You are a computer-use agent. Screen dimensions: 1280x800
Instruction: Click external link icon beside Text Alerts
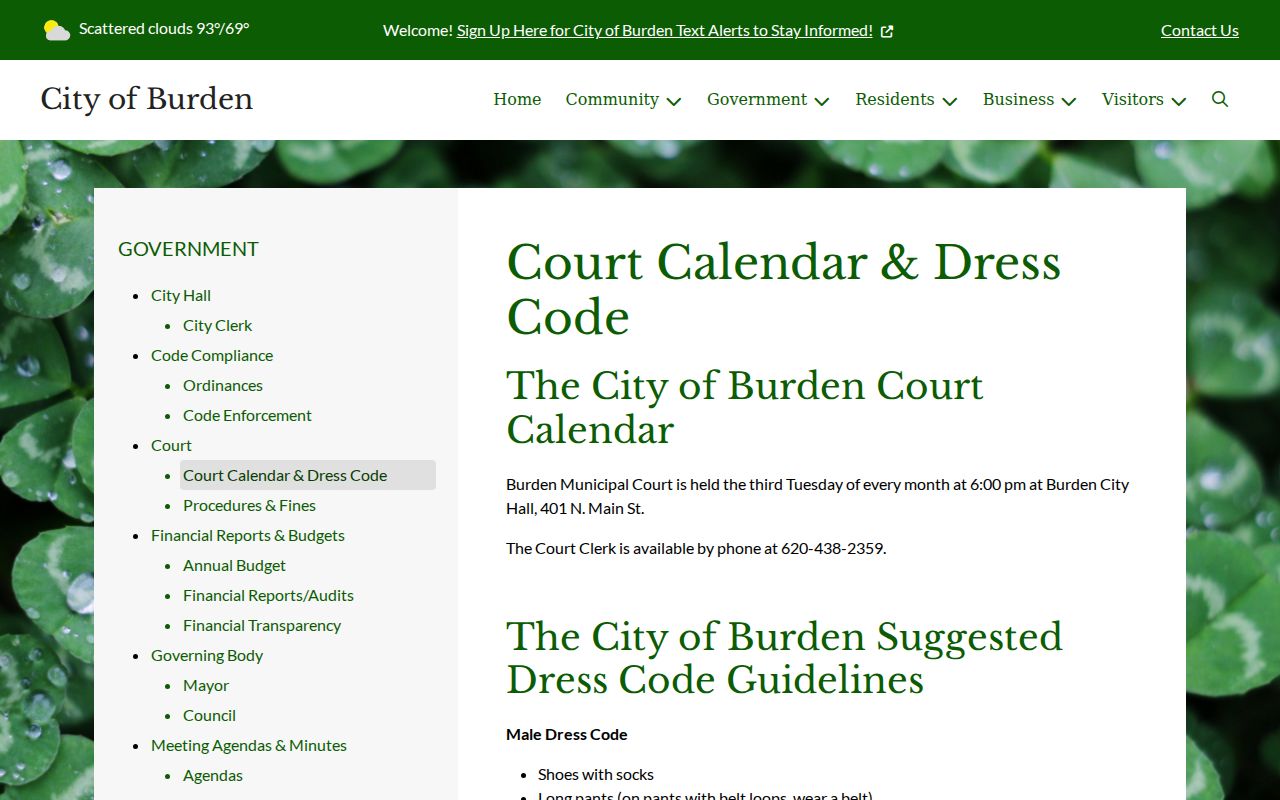click(887, 31)
